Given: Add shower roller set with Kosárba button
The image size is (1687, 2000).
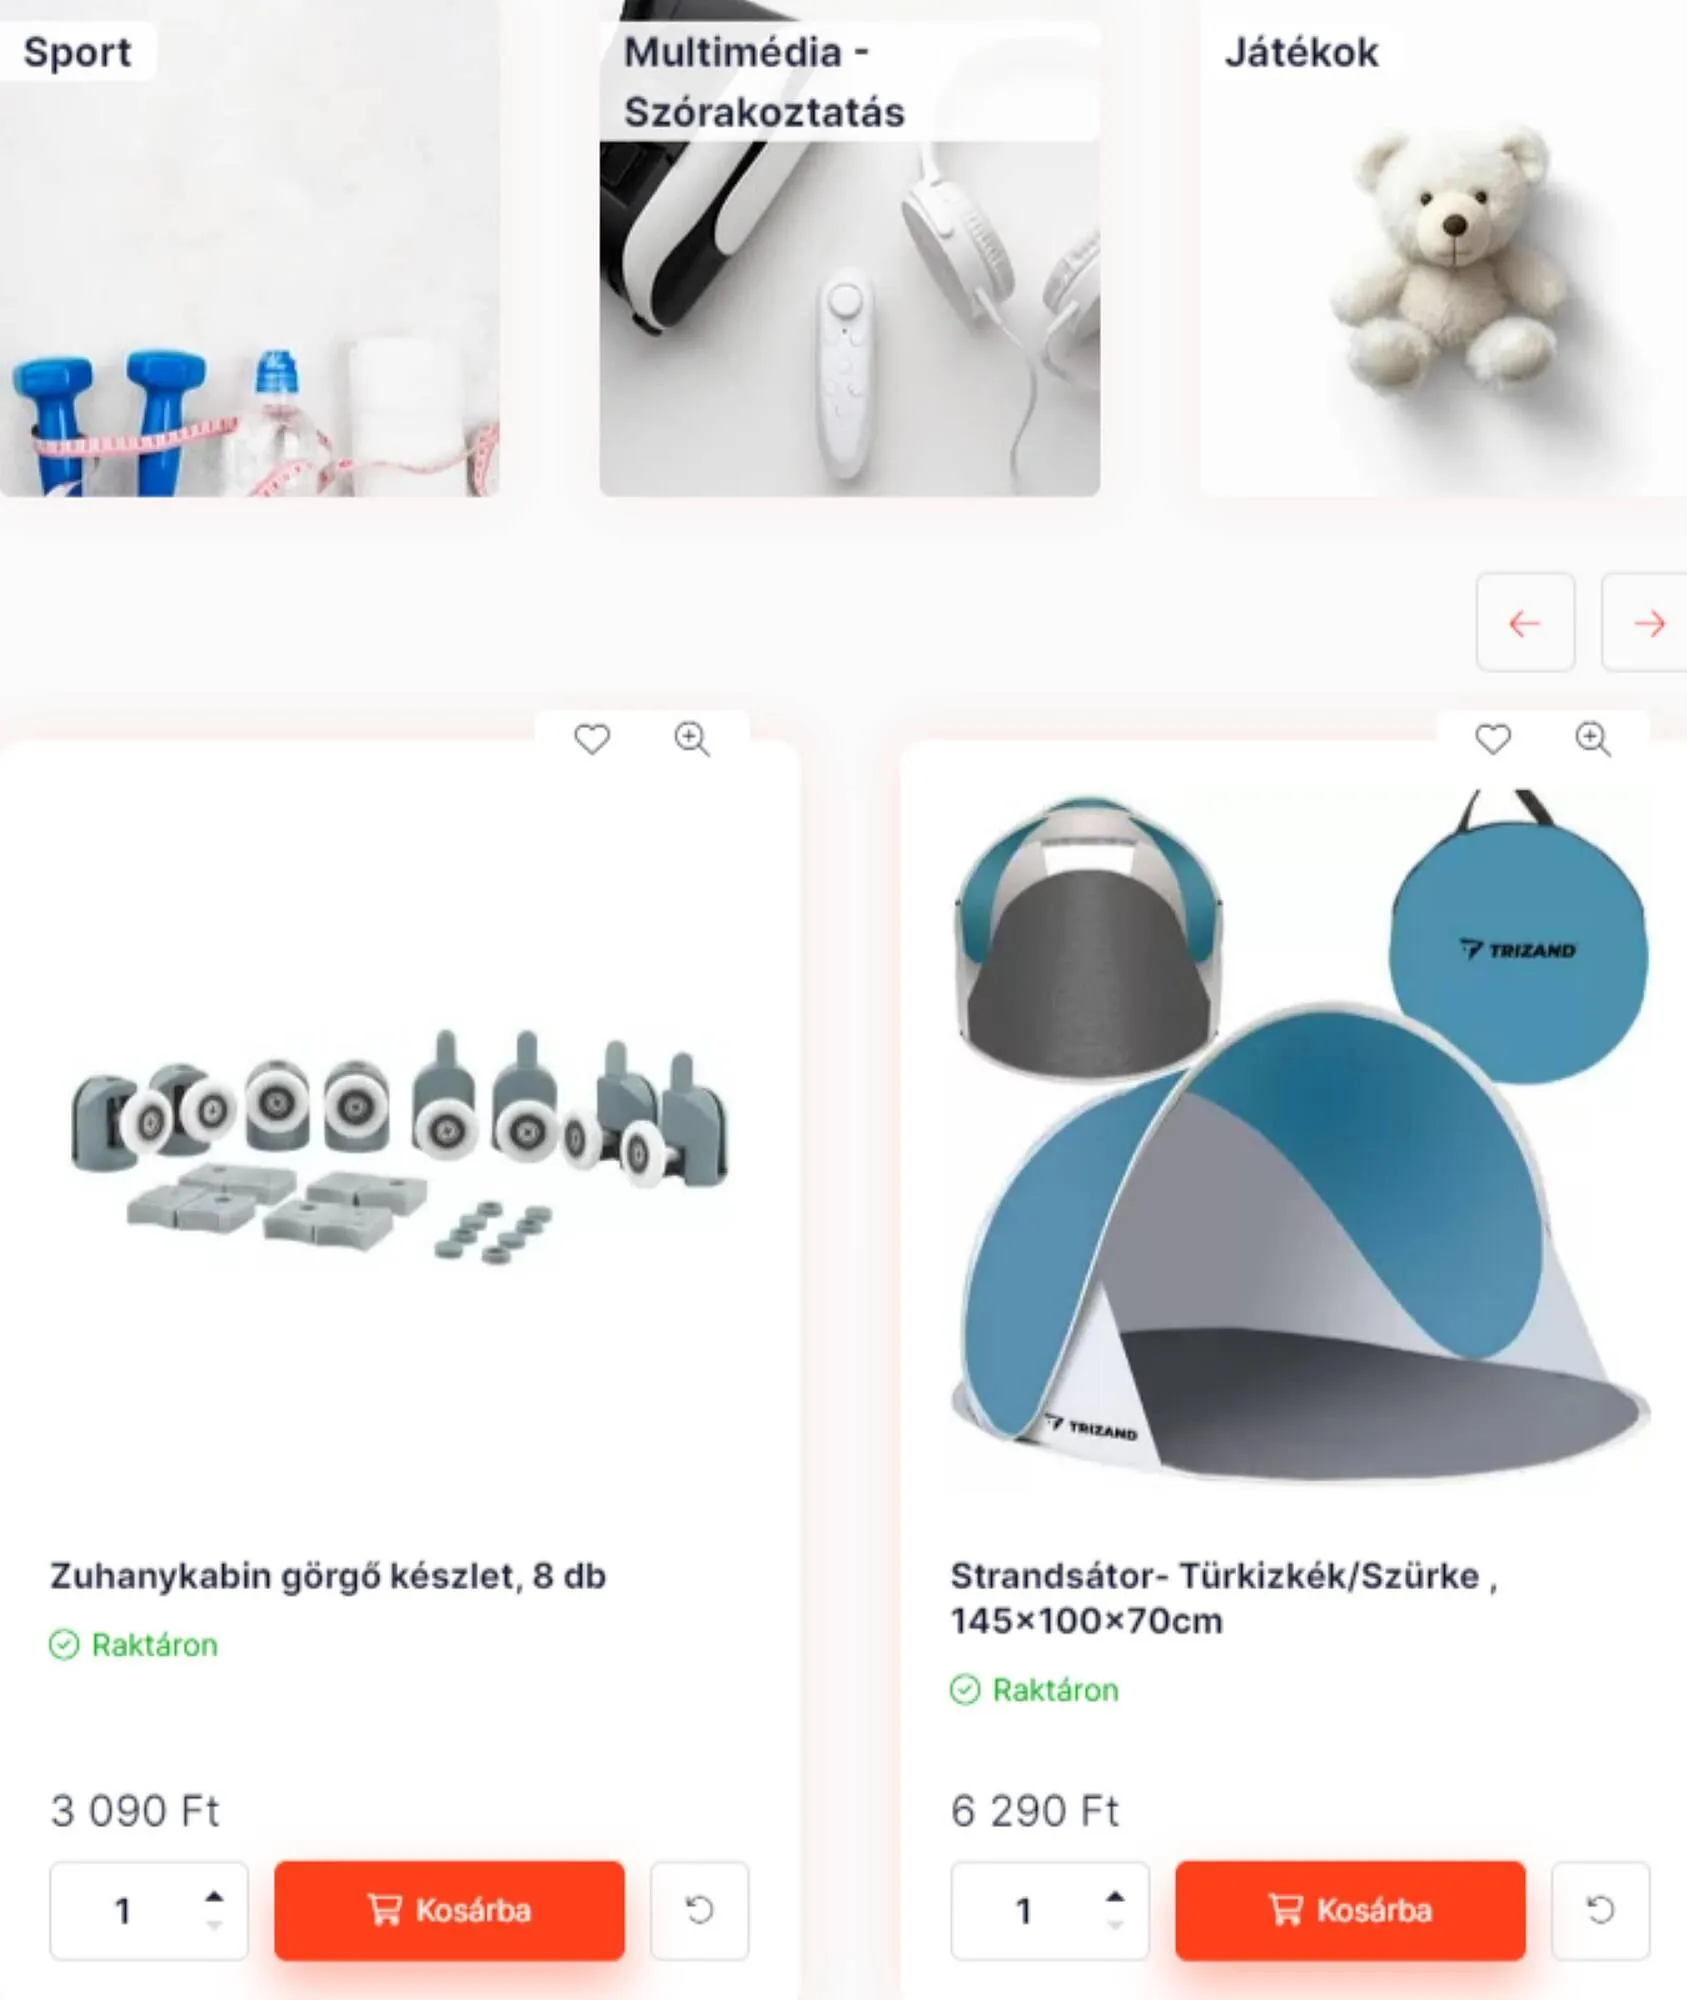Looking at the screenshot, I should pyautogui.click(x=450, y=1910).
